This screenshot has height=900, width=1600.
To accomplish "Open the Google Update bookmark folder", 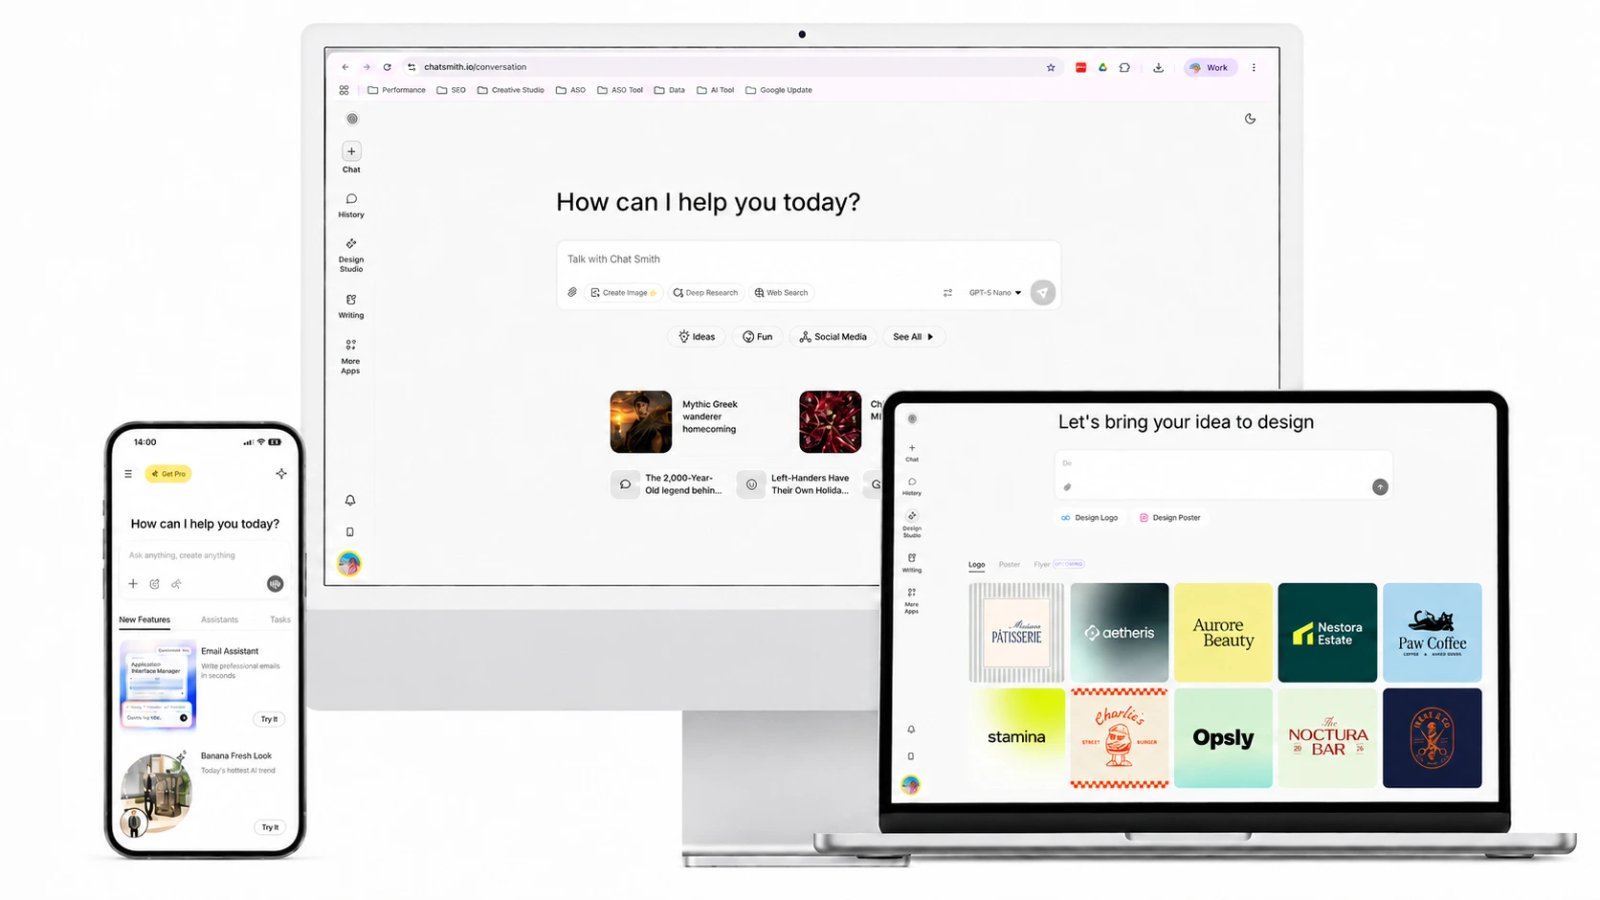I will coord(779,90).
